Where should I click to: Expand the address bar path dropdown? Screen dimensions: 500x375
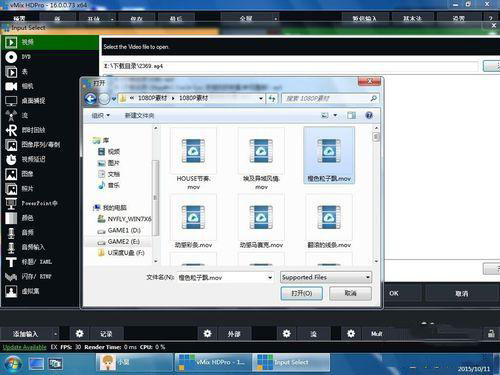(261, 98)
